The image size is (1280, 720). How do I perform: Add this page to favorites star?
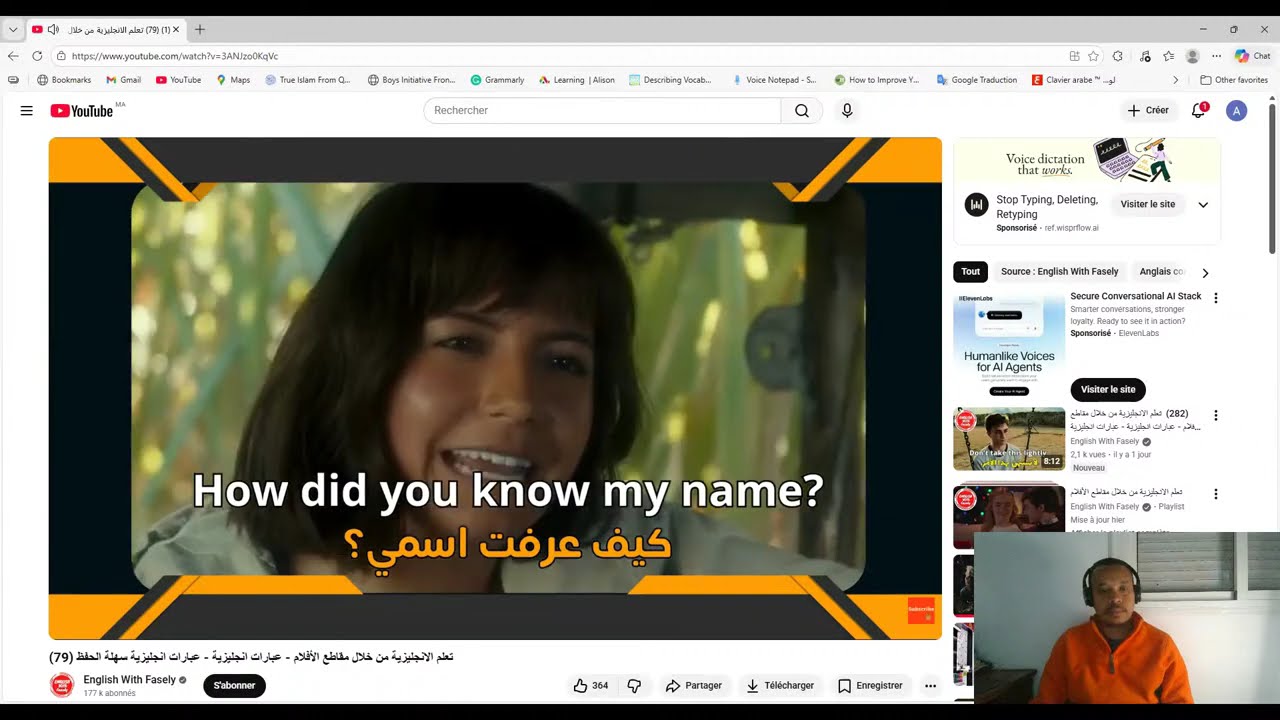click(1093, 56)
